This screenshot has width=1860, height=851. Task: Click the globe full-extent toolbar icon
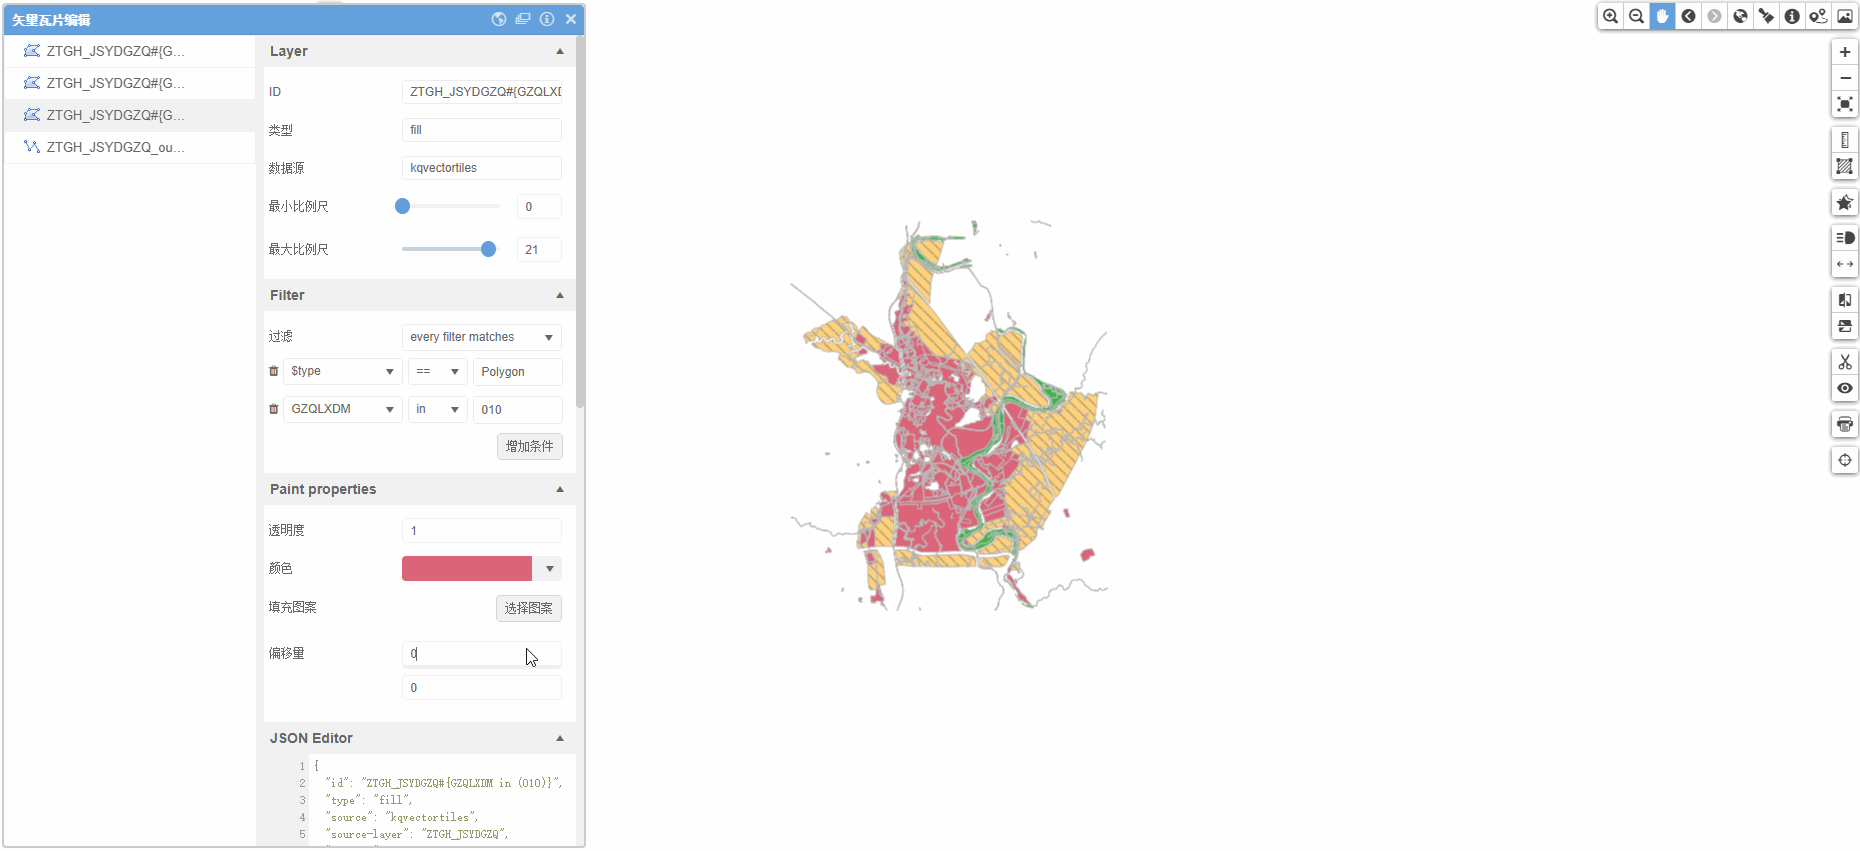[1740, 16]
